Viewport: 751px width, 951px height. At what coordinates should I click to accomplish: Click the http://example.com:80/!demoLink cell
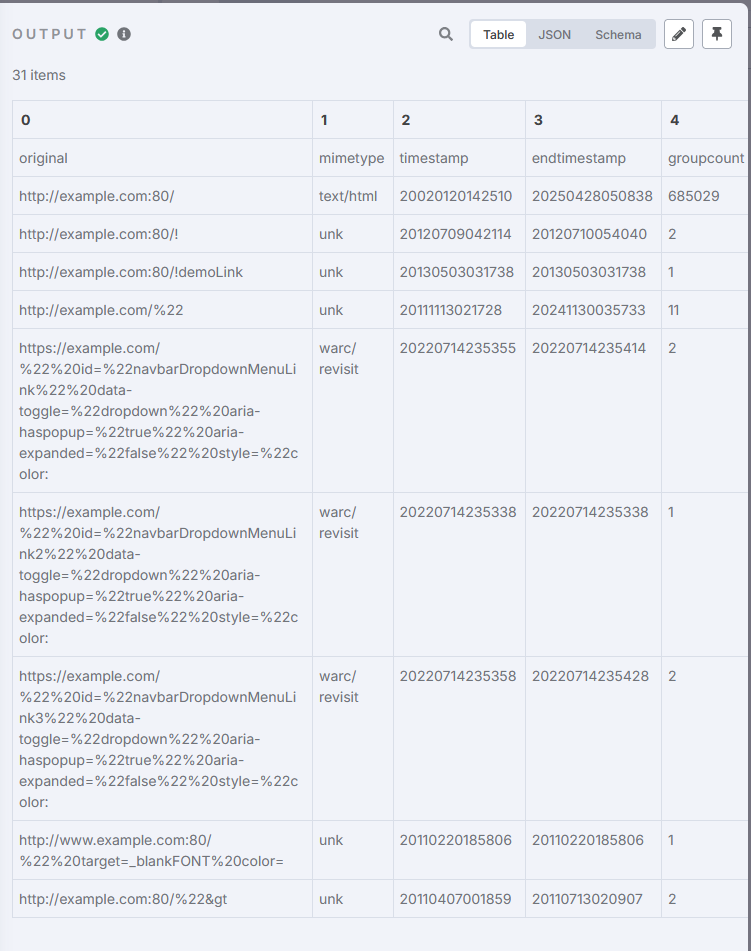[131, 272]
